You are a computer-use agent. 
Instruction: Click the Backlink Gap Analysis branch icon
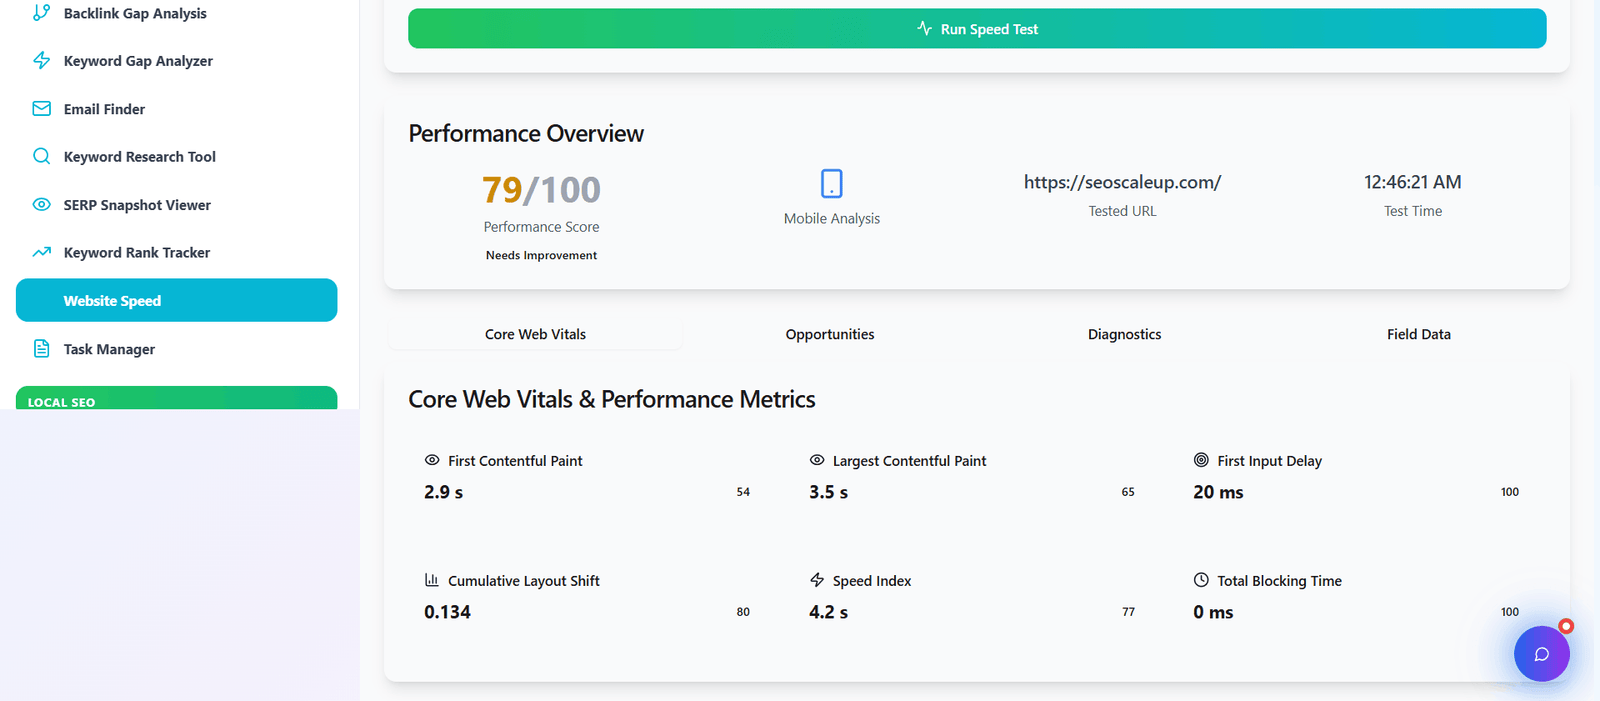[41, 13]
